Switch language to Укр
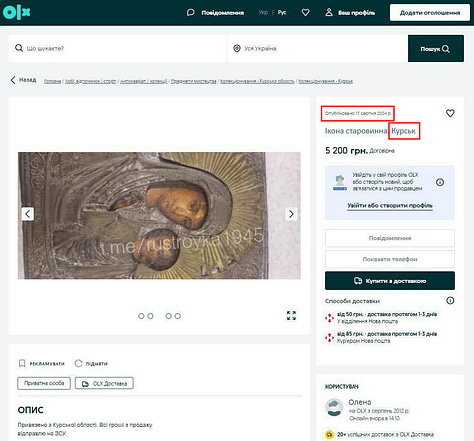Image resolution: width=474 pixels, height=441 pixels. (x=263, y=12)
